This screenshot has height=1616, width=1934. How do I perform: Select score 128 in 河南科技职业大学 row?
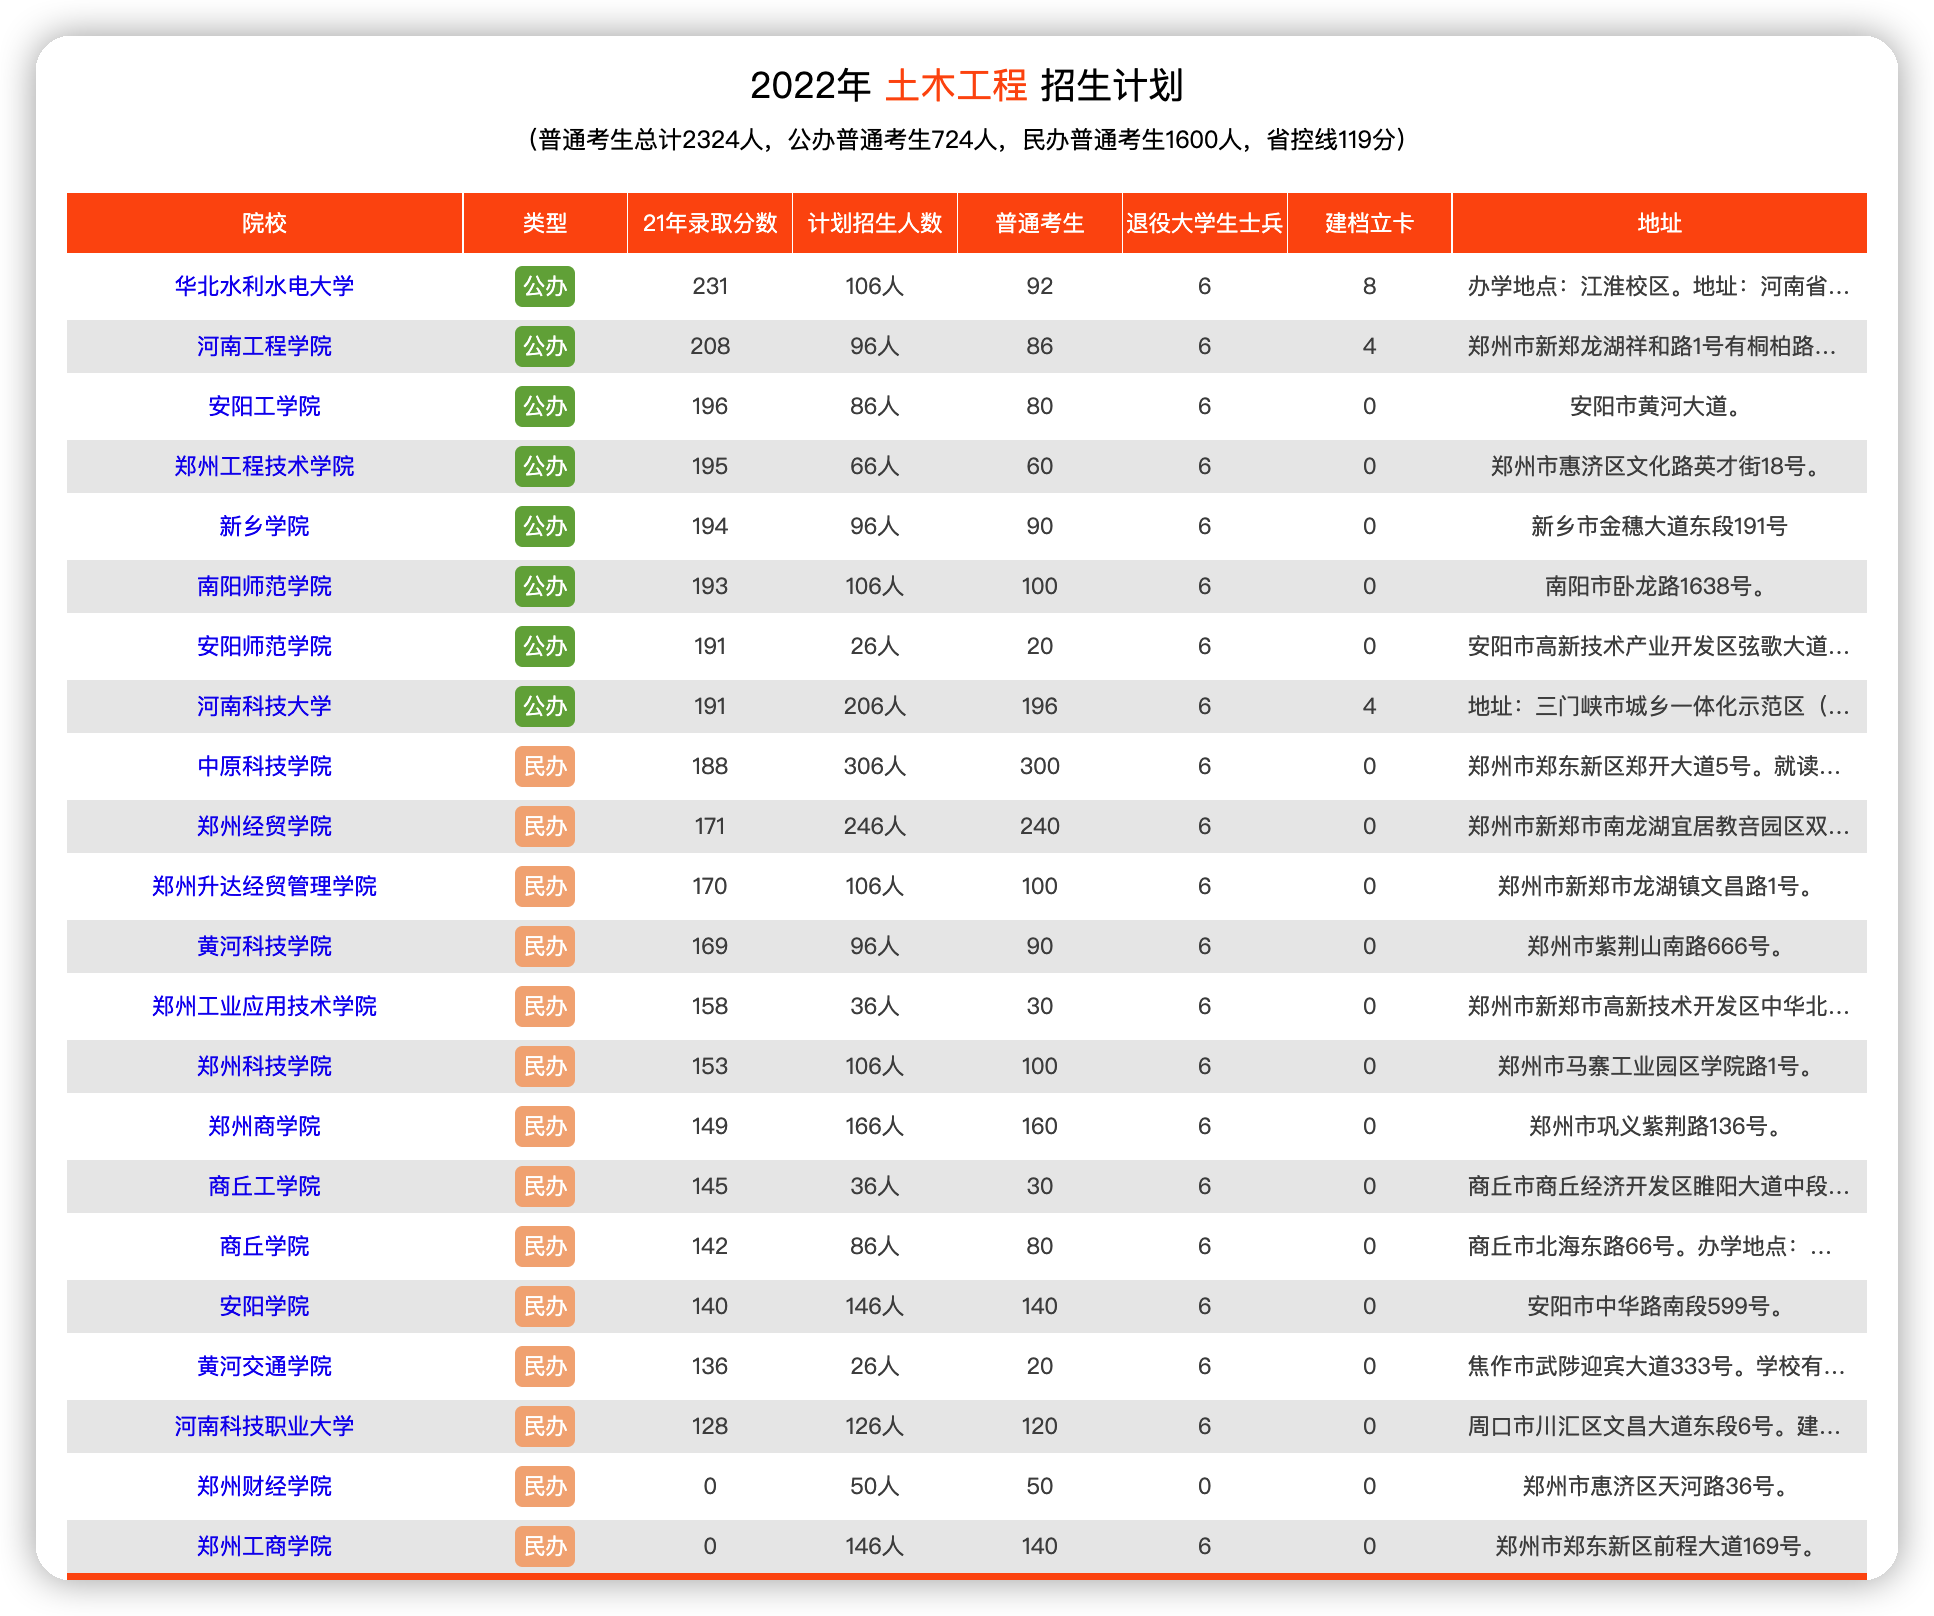710,1426
